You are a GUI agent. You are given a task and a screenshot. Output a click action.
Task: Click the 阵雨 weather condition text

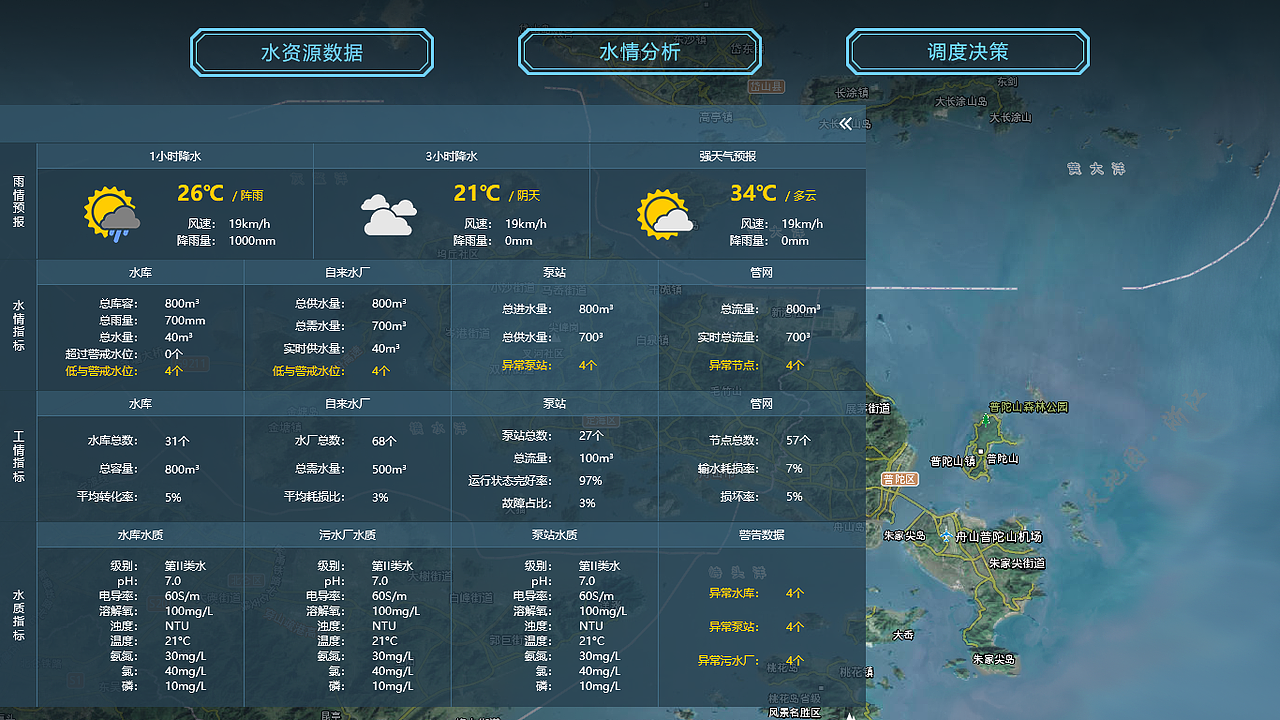coord(252,196)
